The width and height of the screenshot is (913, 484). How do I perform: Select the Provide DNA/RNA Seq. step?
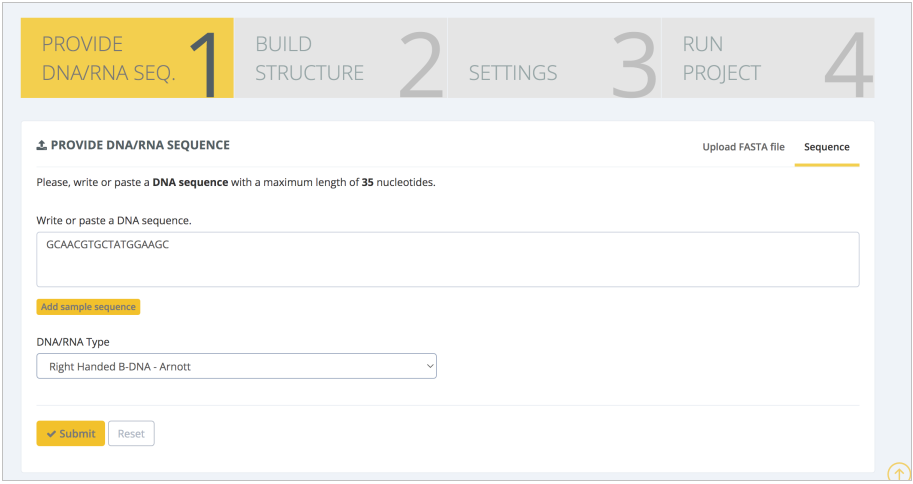[x=109, y=59]
